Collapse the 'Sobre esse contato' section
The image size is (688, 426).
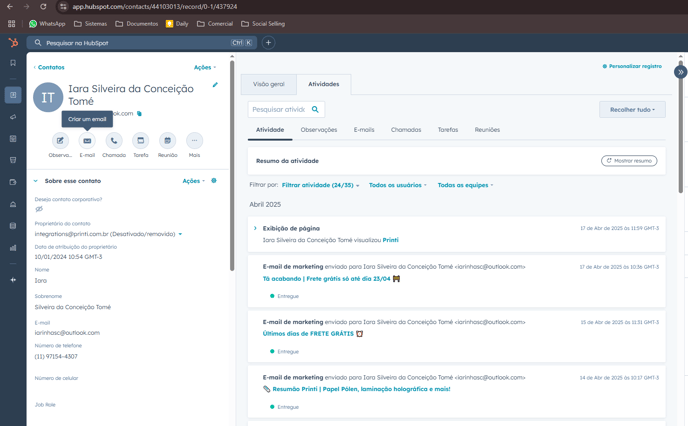click(x=36, y=181)
